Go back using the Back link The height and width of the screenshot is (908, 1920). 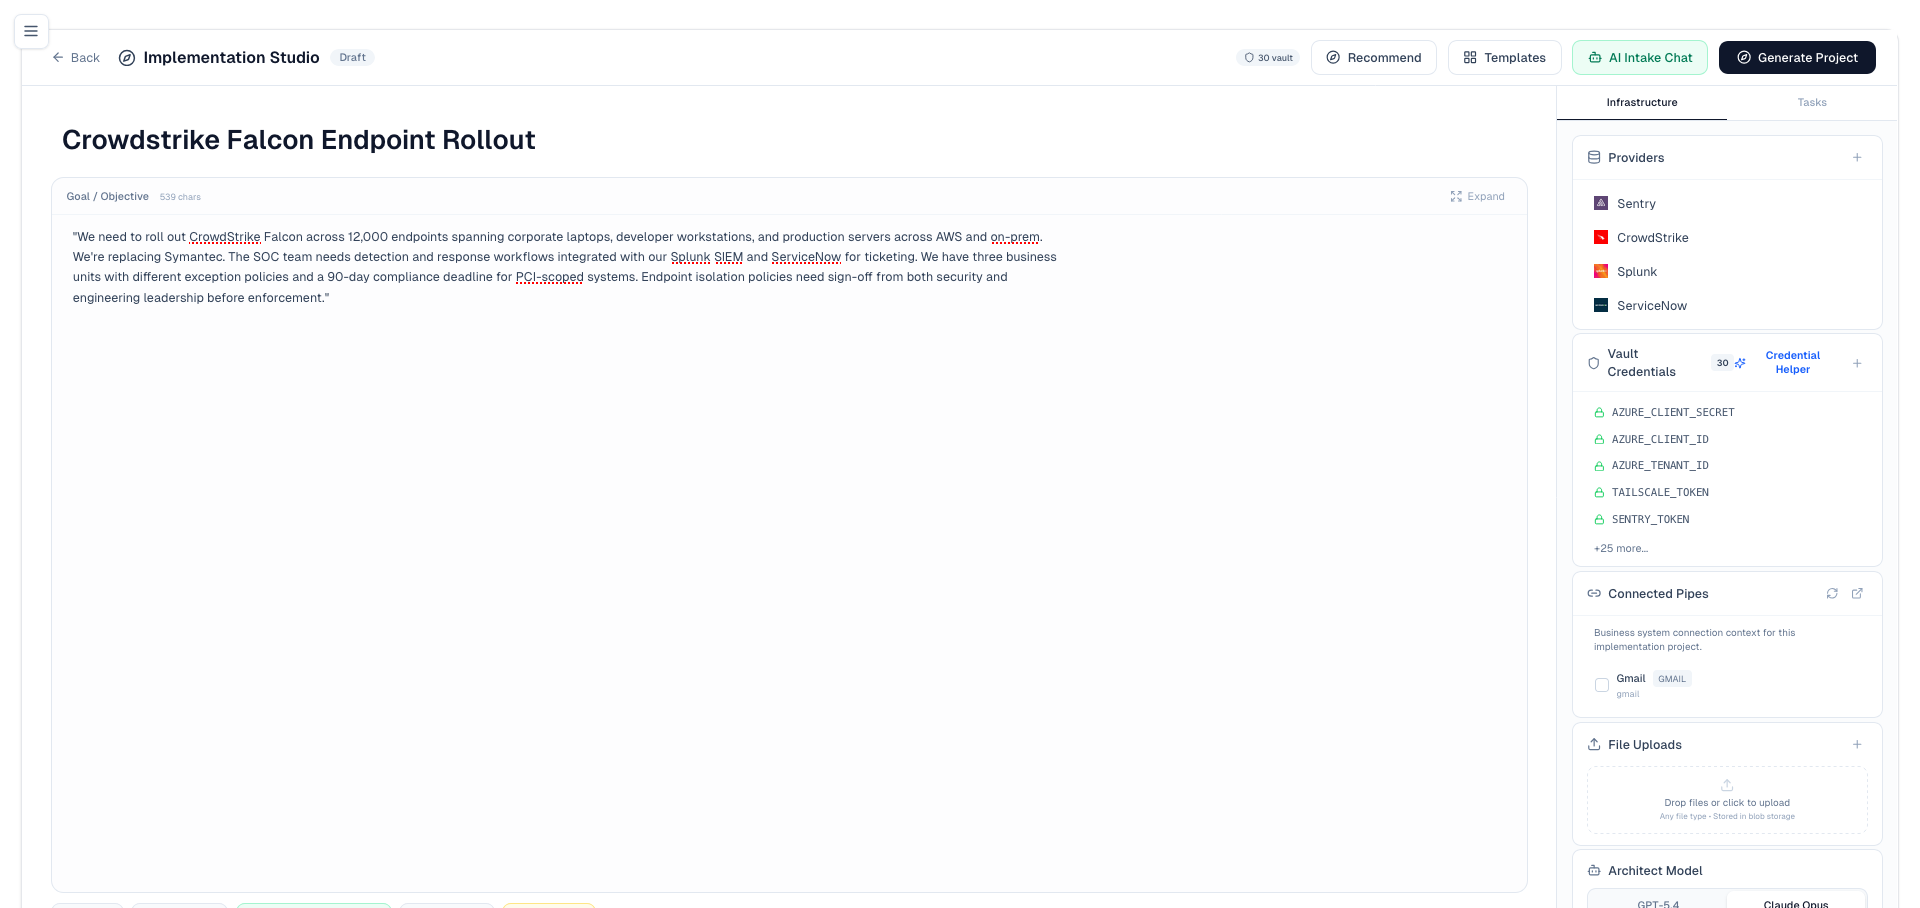[76, 58]
